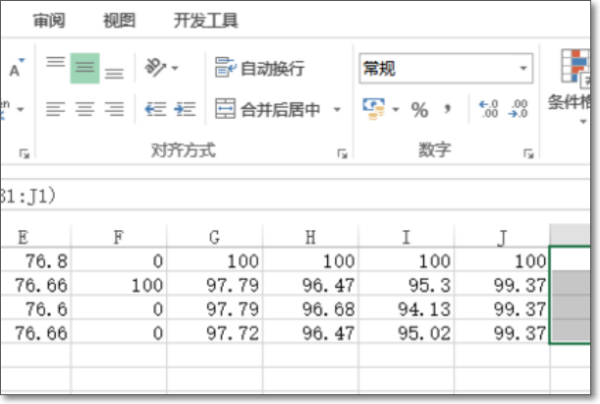Open 数字 dialog launcher
The width and height of the screenshot is (600, 404).
tap(528, 154)
